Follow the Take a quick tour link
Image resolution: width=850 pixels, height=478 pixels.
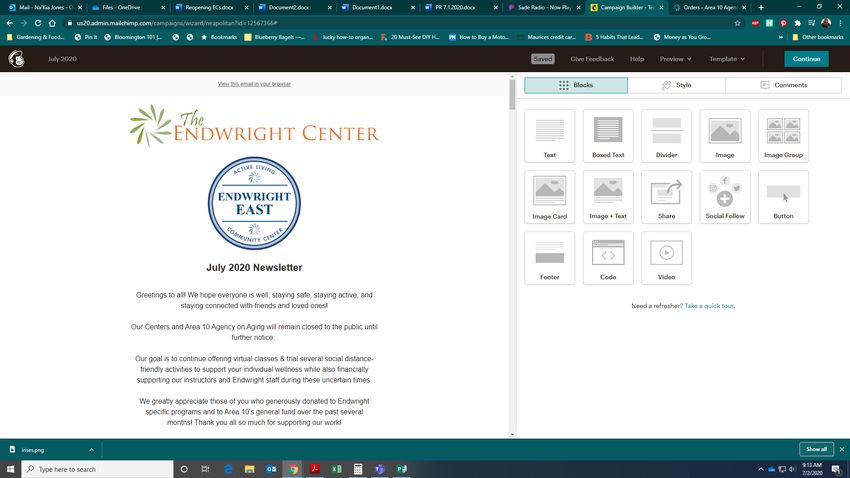(709, 306)
